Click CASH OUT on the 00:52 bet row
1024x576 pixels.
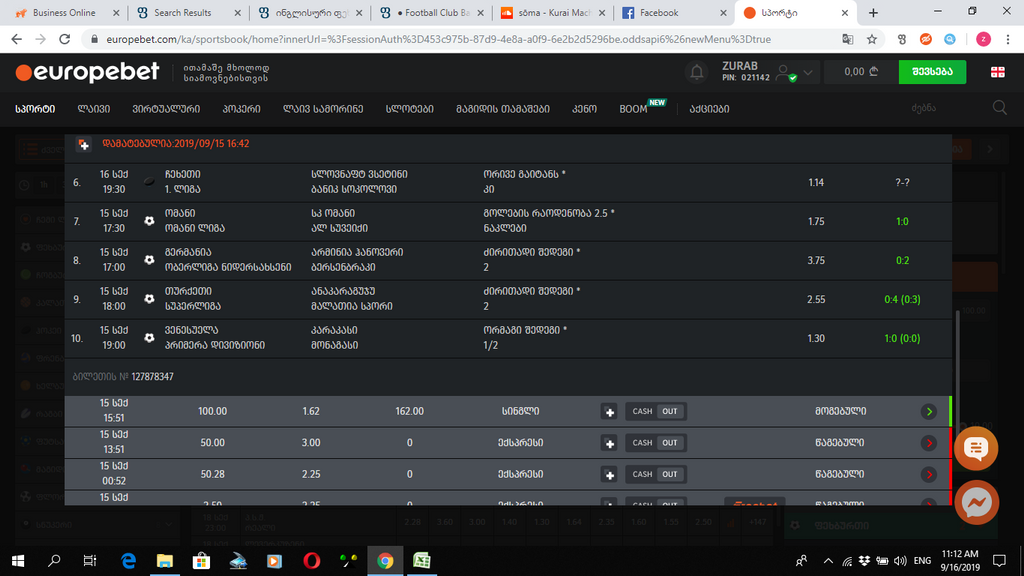pos(656,474)
